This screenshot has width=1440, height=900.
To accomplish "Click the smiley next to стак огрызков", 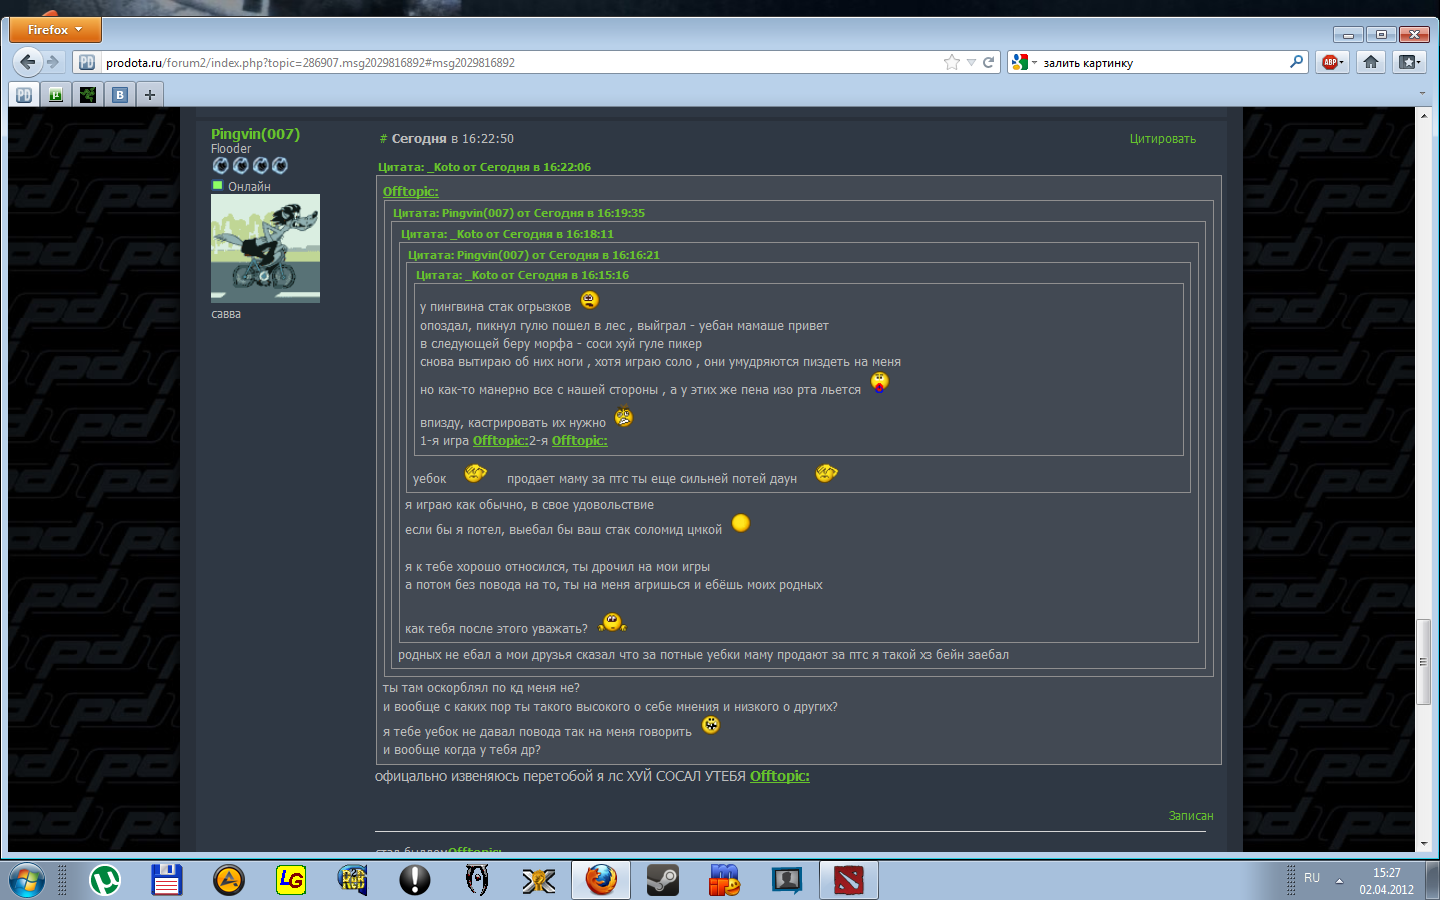I will (590, 300).
